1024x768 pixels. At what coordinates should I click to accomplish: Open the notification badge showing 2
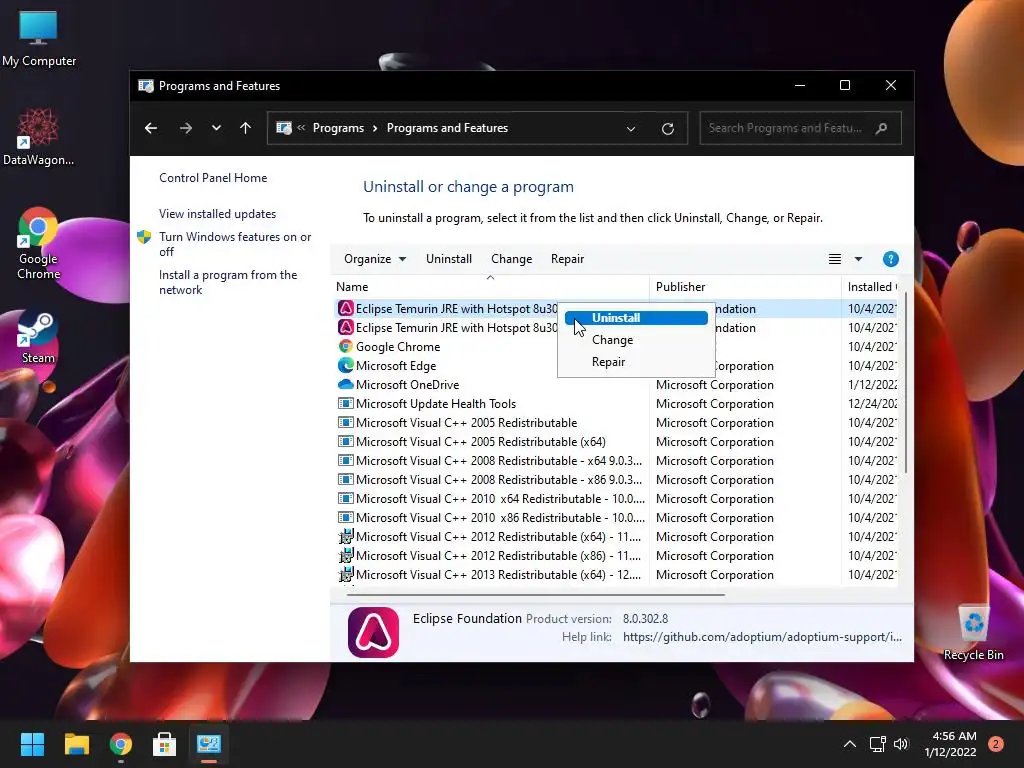[x=996, y=744]
